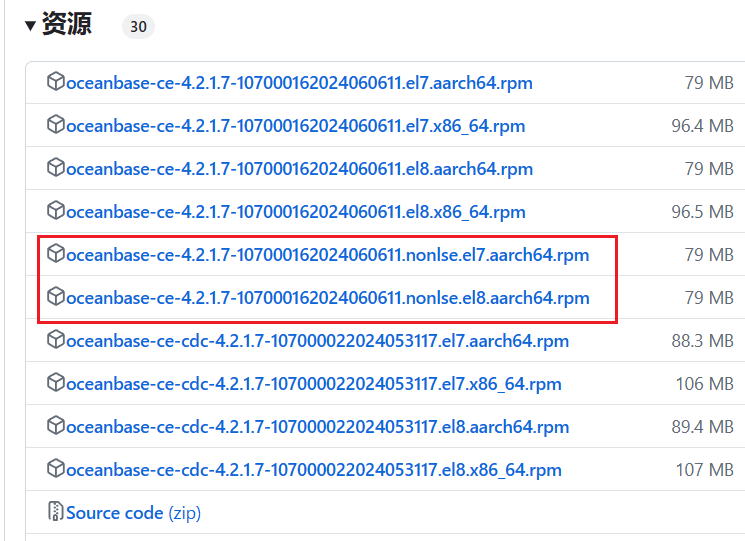Click the asset count badge 30
The width and height of the screenshot is (745, 541).
138,27
